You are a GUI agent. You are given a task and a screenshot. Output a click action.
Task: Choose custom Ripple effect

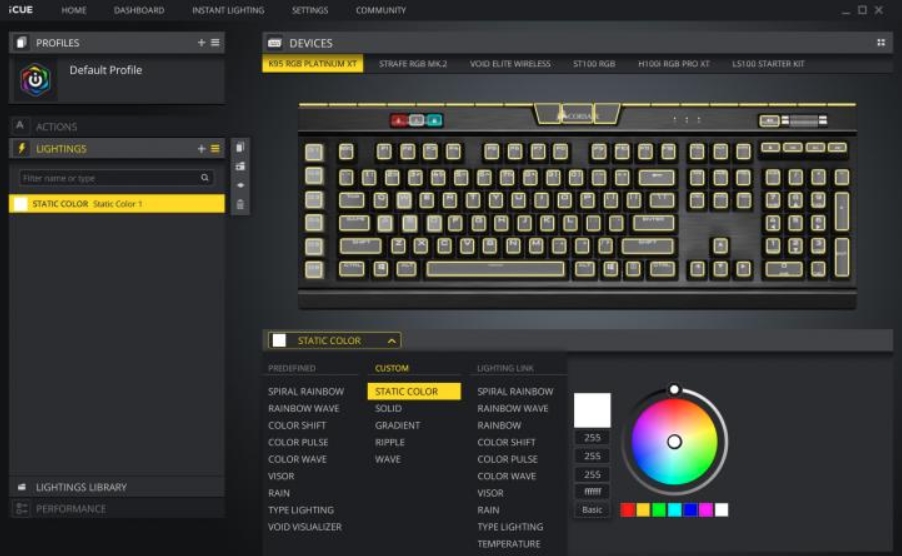click(389, 442)
